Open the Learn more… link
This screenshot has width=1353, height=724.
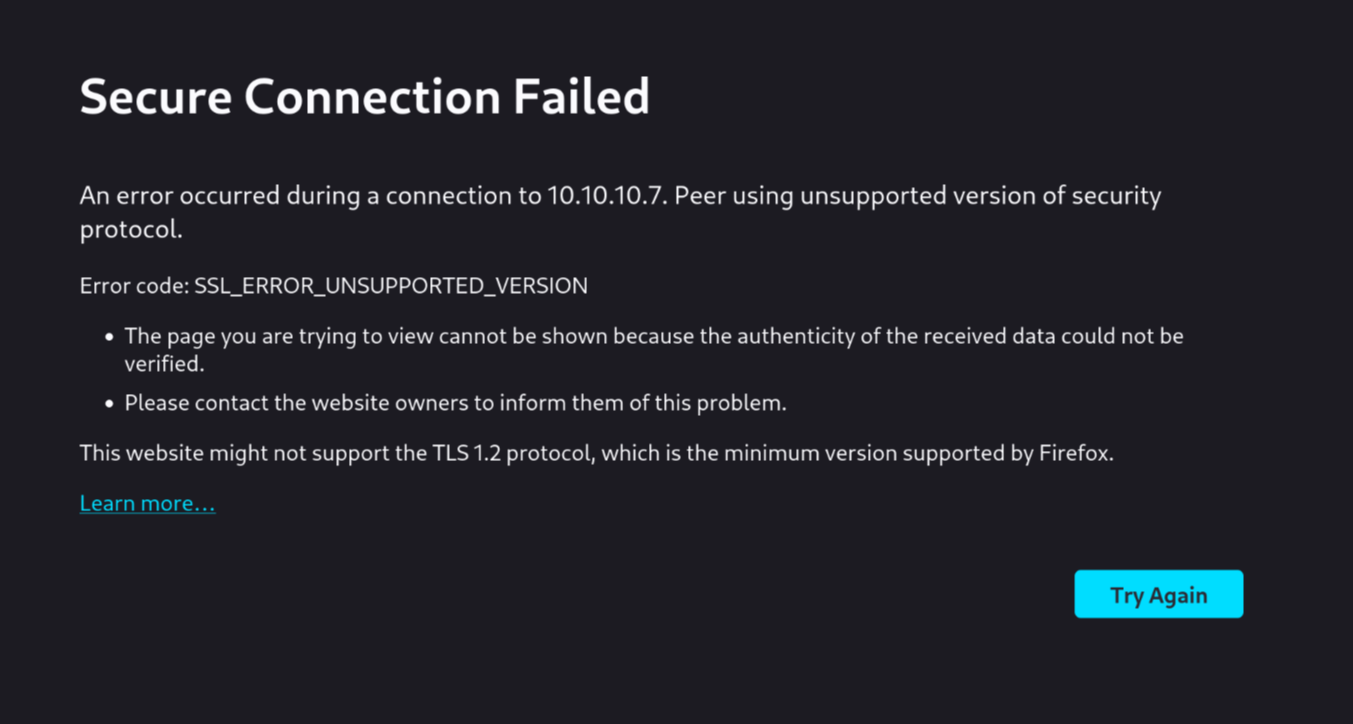(x=148, y=503)
